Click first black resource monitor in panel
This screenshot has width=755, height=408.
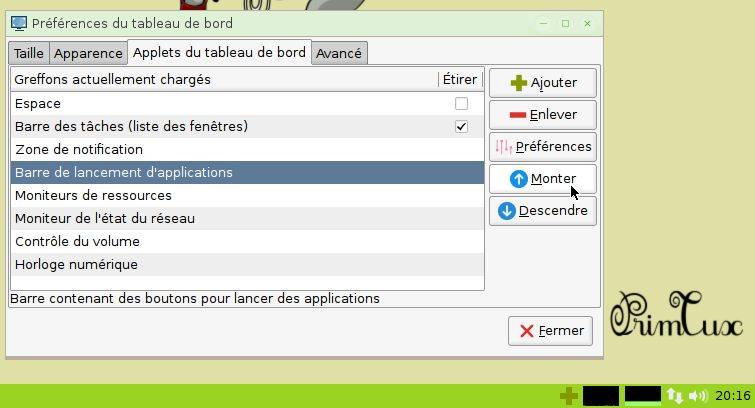click(x=601, y=396)
